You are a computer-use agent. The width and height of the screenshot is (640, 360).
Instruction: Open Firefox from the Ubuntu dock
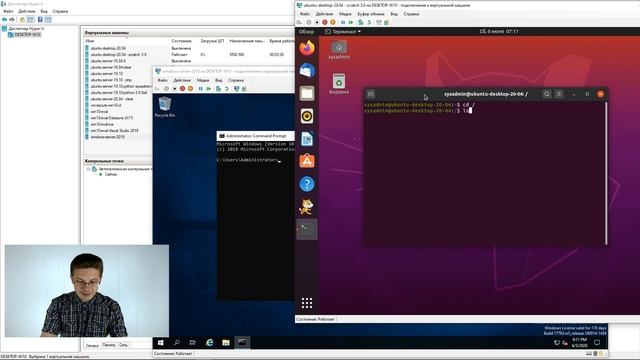click(x=307, y=48)
